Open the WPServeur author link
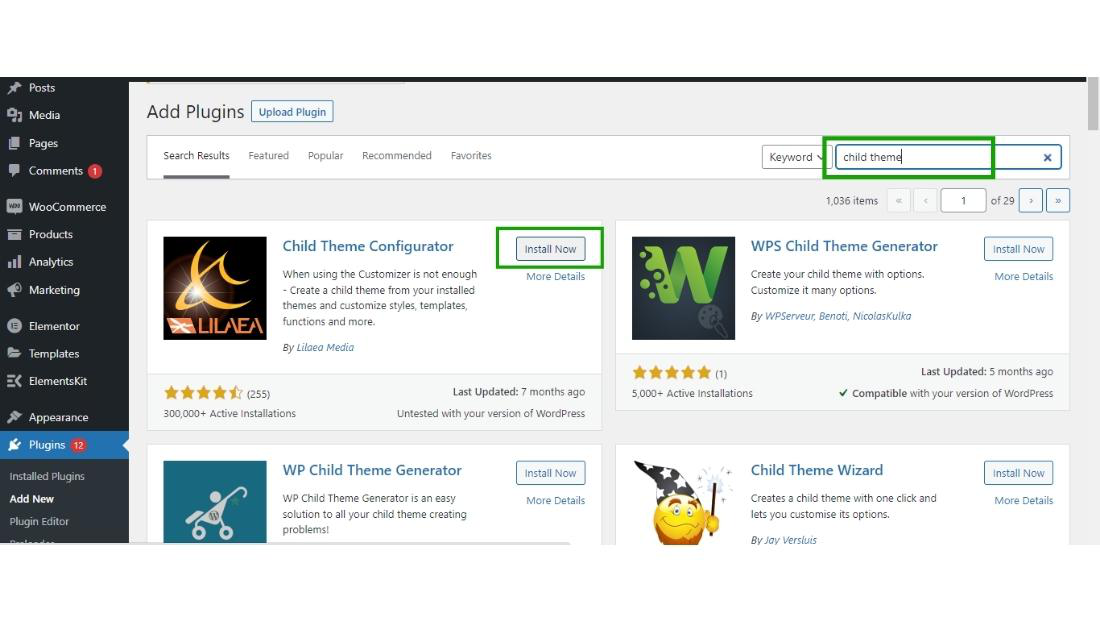 click(789, 317)
